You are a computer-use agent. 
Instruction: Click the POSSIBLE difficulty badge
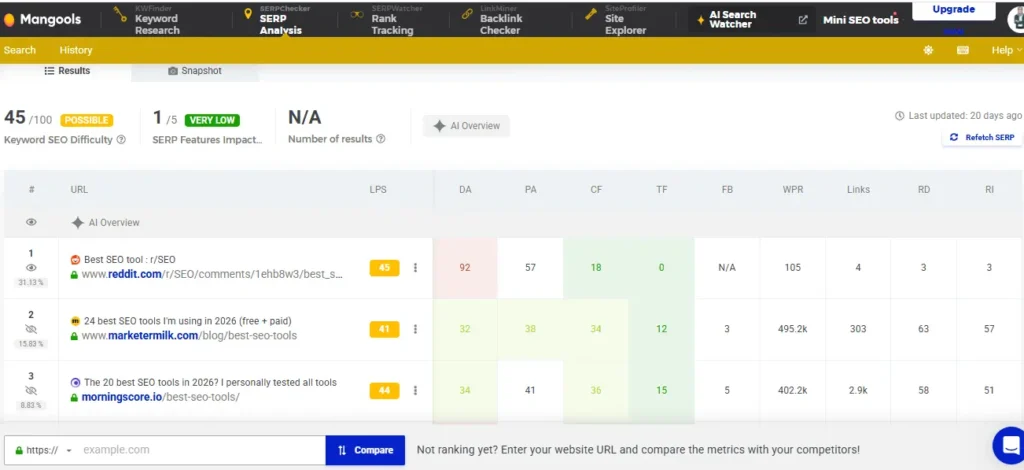(x=87, y=120)
